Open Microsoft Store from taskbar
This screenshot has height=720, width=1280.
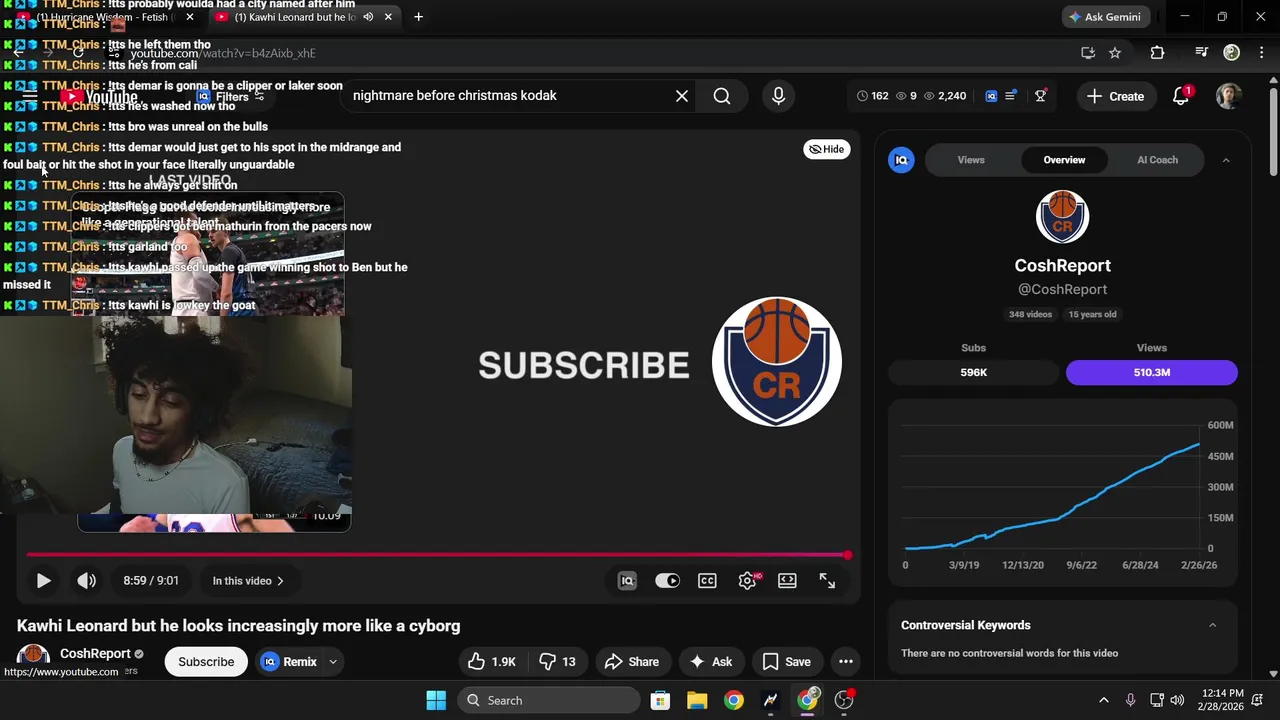tap(660, 700)
